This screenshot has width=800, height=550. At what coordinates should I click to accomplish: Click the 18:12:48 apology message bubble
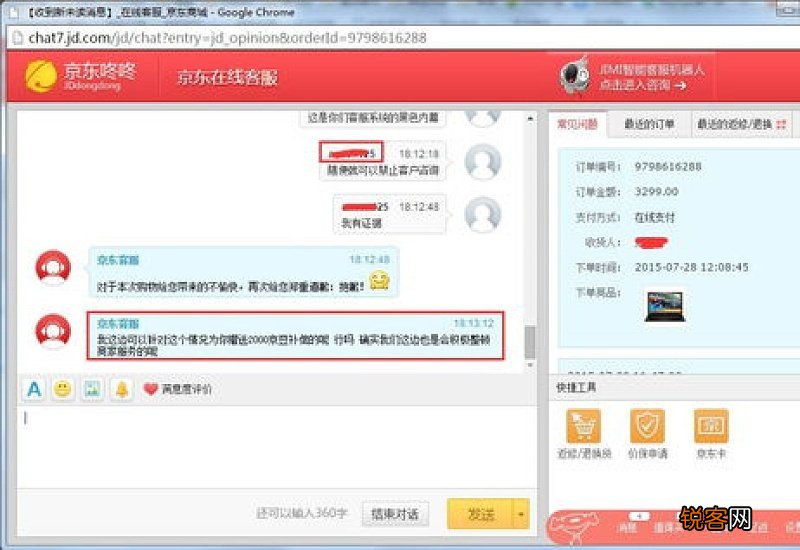click(x=243, y=272)
